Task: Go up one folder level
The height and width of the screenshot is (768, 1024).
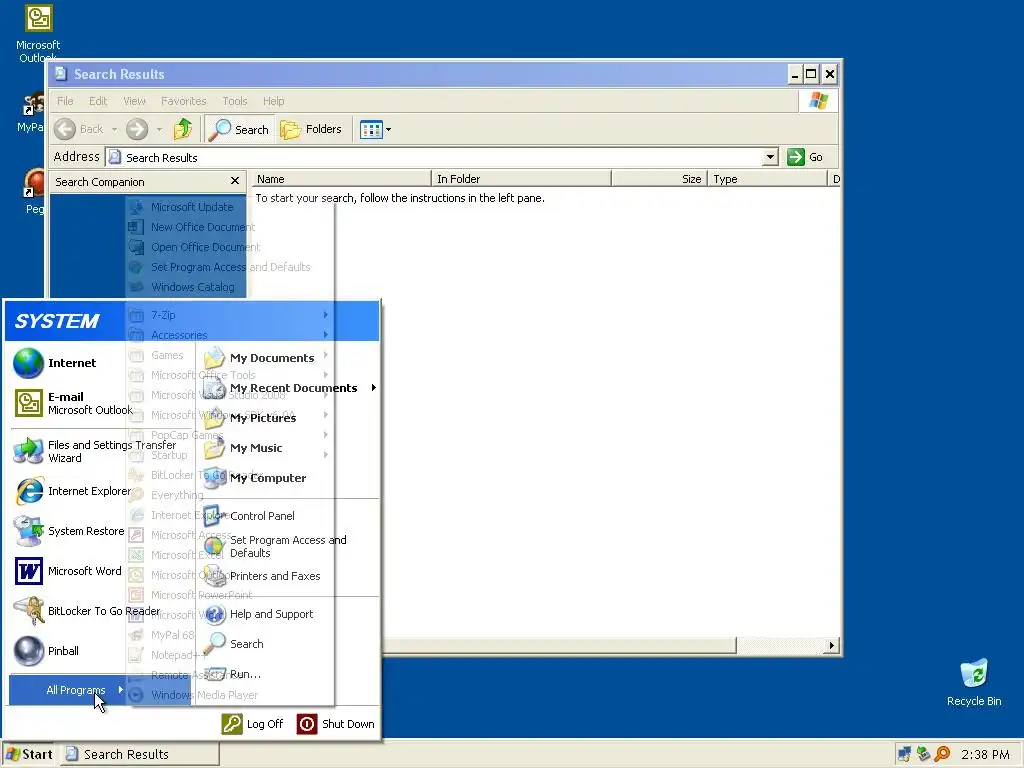Action: (x=183, y=129)
